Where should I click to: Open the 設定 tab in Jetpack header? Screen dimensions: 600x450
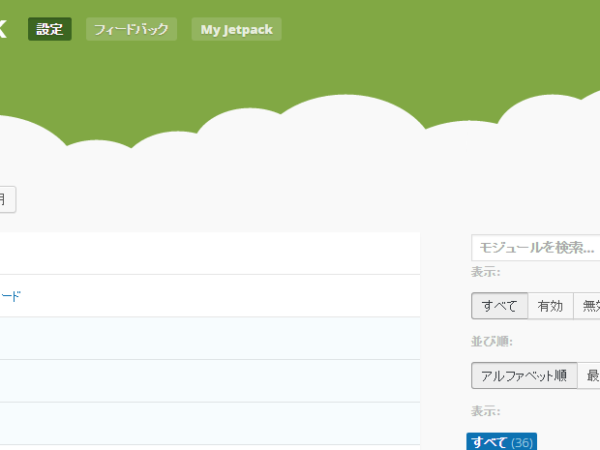click(50, 29)
